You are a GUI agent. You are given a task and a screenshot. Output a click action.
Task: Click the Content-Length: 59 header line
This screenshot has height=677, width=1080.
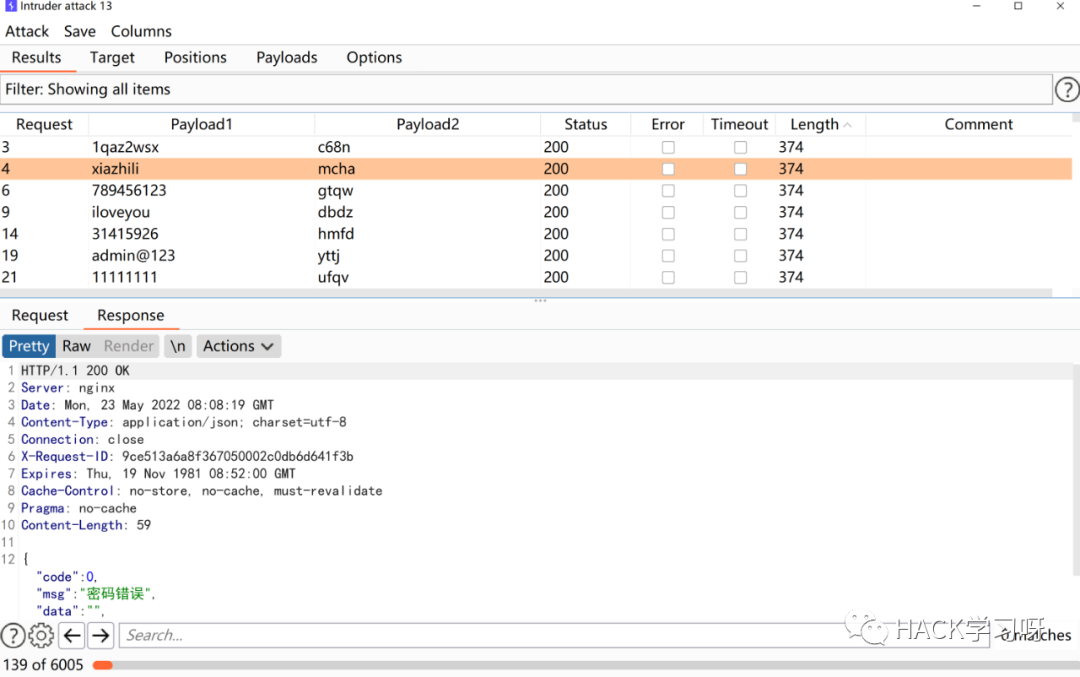tap(86, 525)
